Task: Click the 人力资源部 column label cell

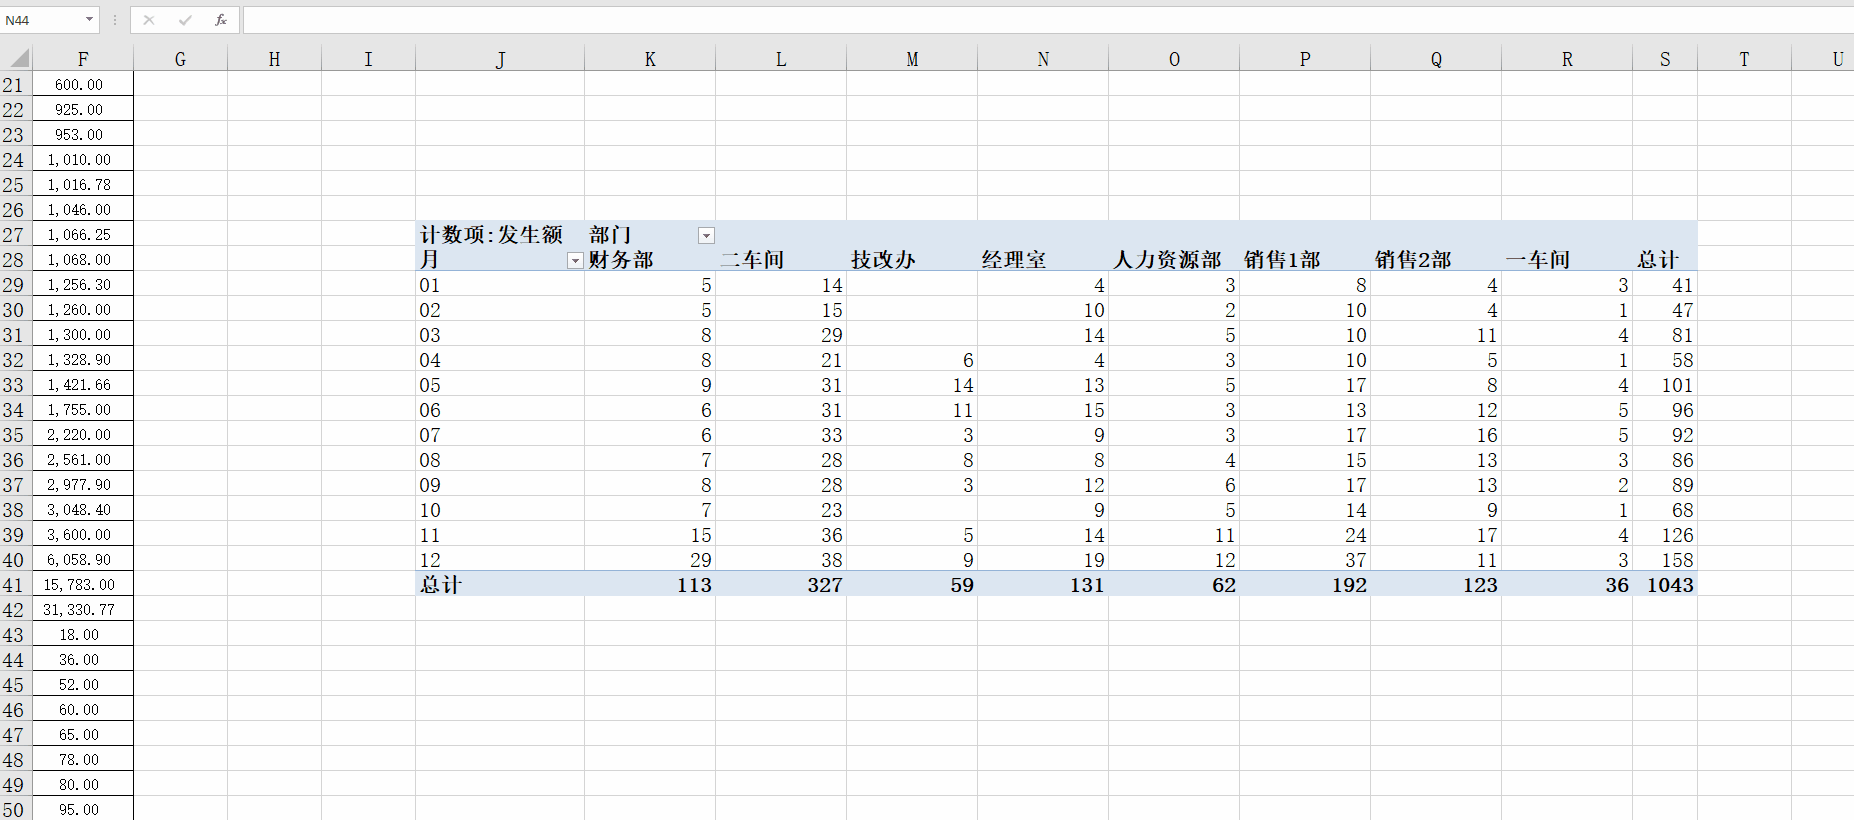Action: pyautogui.click(x=1168, y=260)
